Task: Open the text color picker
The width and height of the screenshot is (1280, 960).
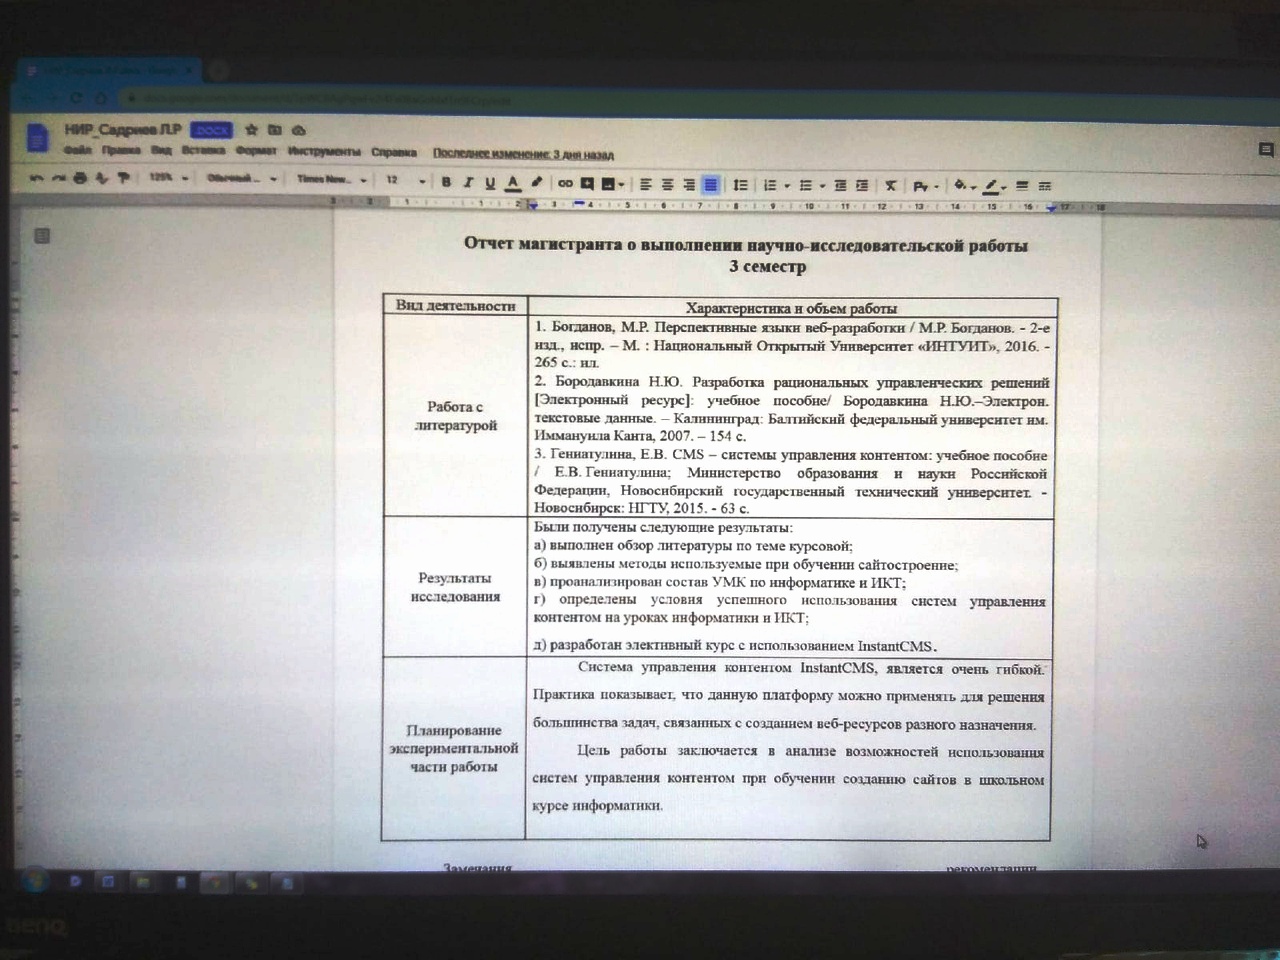Action: [x=513, y=182]
